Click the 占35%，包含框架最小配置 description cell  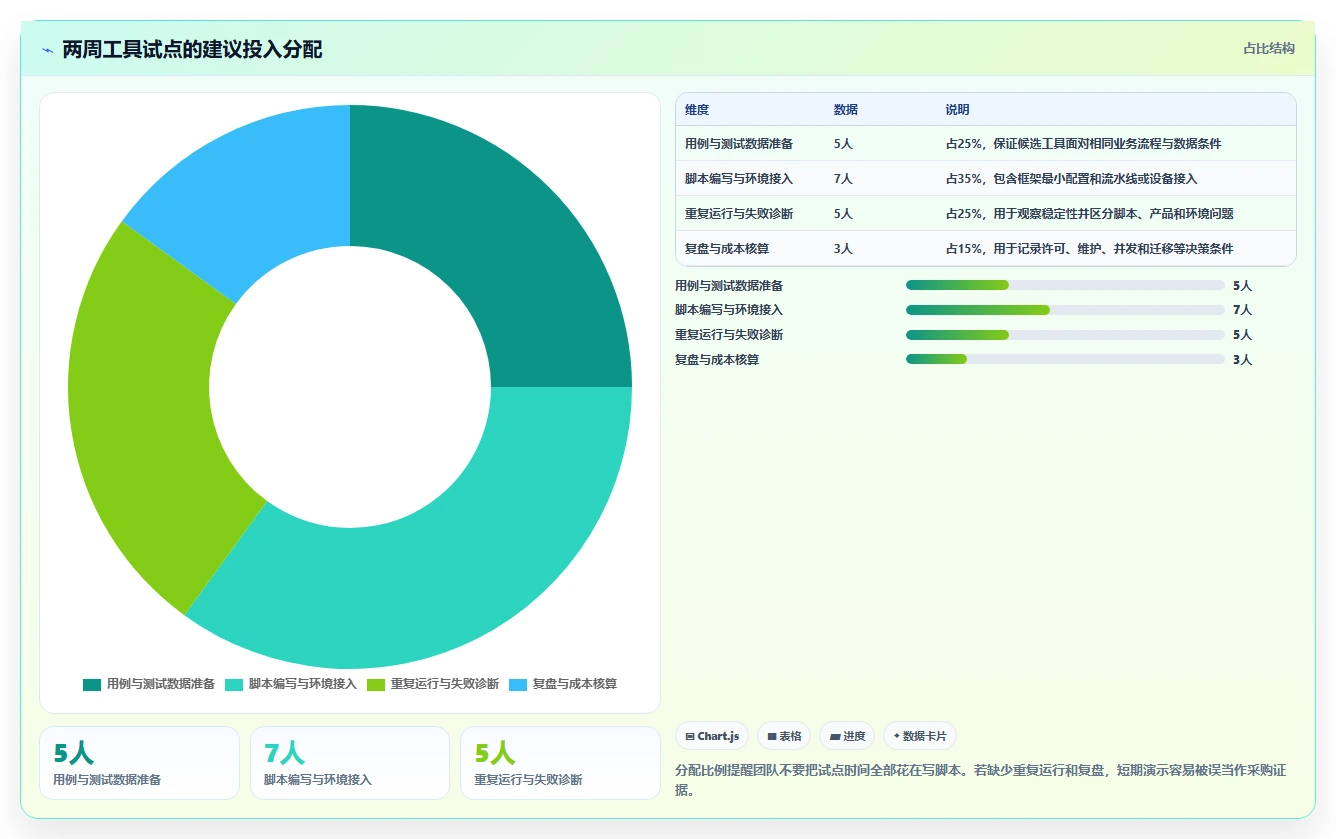[1071, 179]
